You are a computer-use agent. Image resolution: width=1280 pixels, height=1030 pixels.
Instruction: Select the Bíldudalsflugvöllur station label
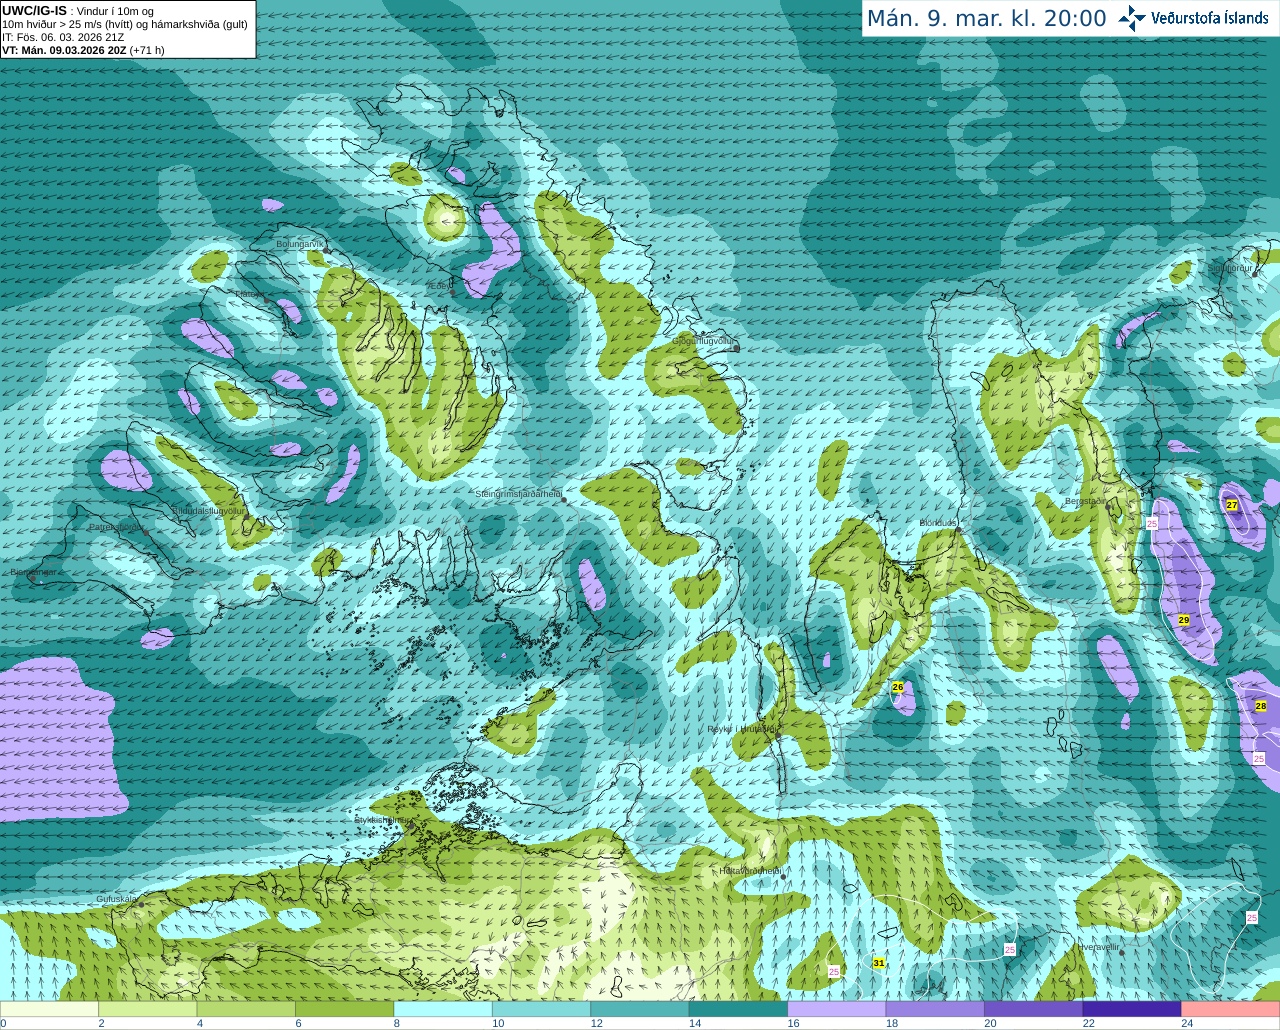[x=209, y=510]
